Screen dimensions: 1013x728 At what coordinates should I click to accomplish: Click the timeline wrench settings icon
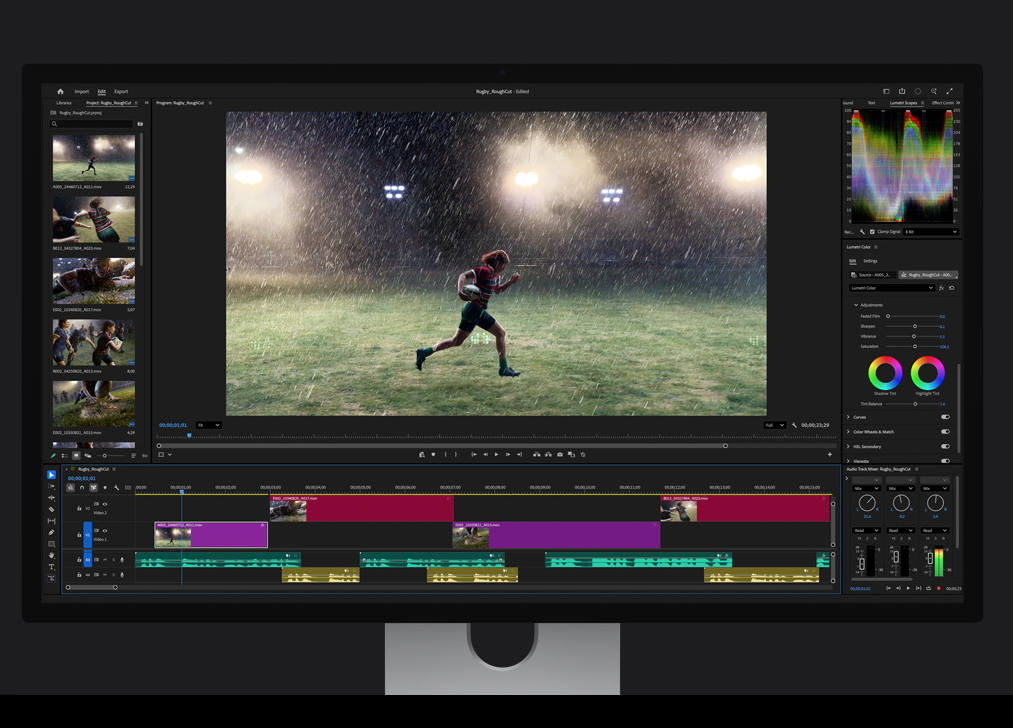116,488
